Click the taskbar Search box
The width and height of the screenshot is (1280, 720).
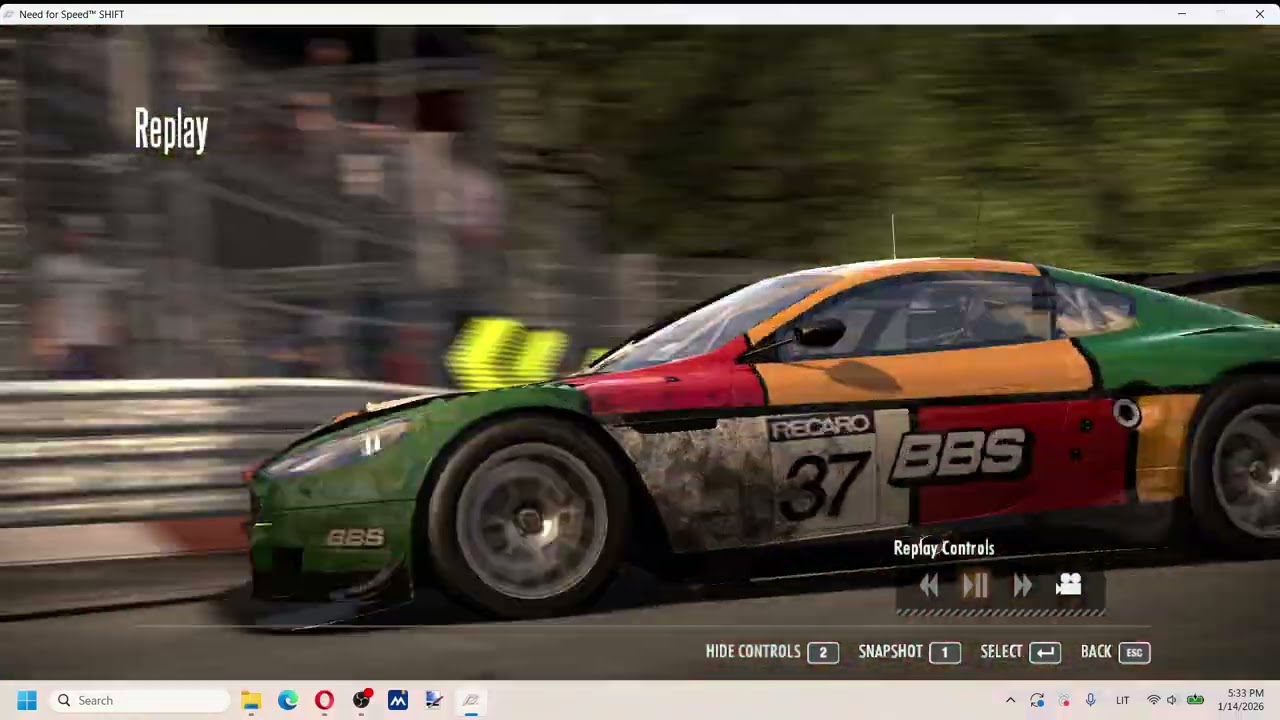tap(139, 700)
